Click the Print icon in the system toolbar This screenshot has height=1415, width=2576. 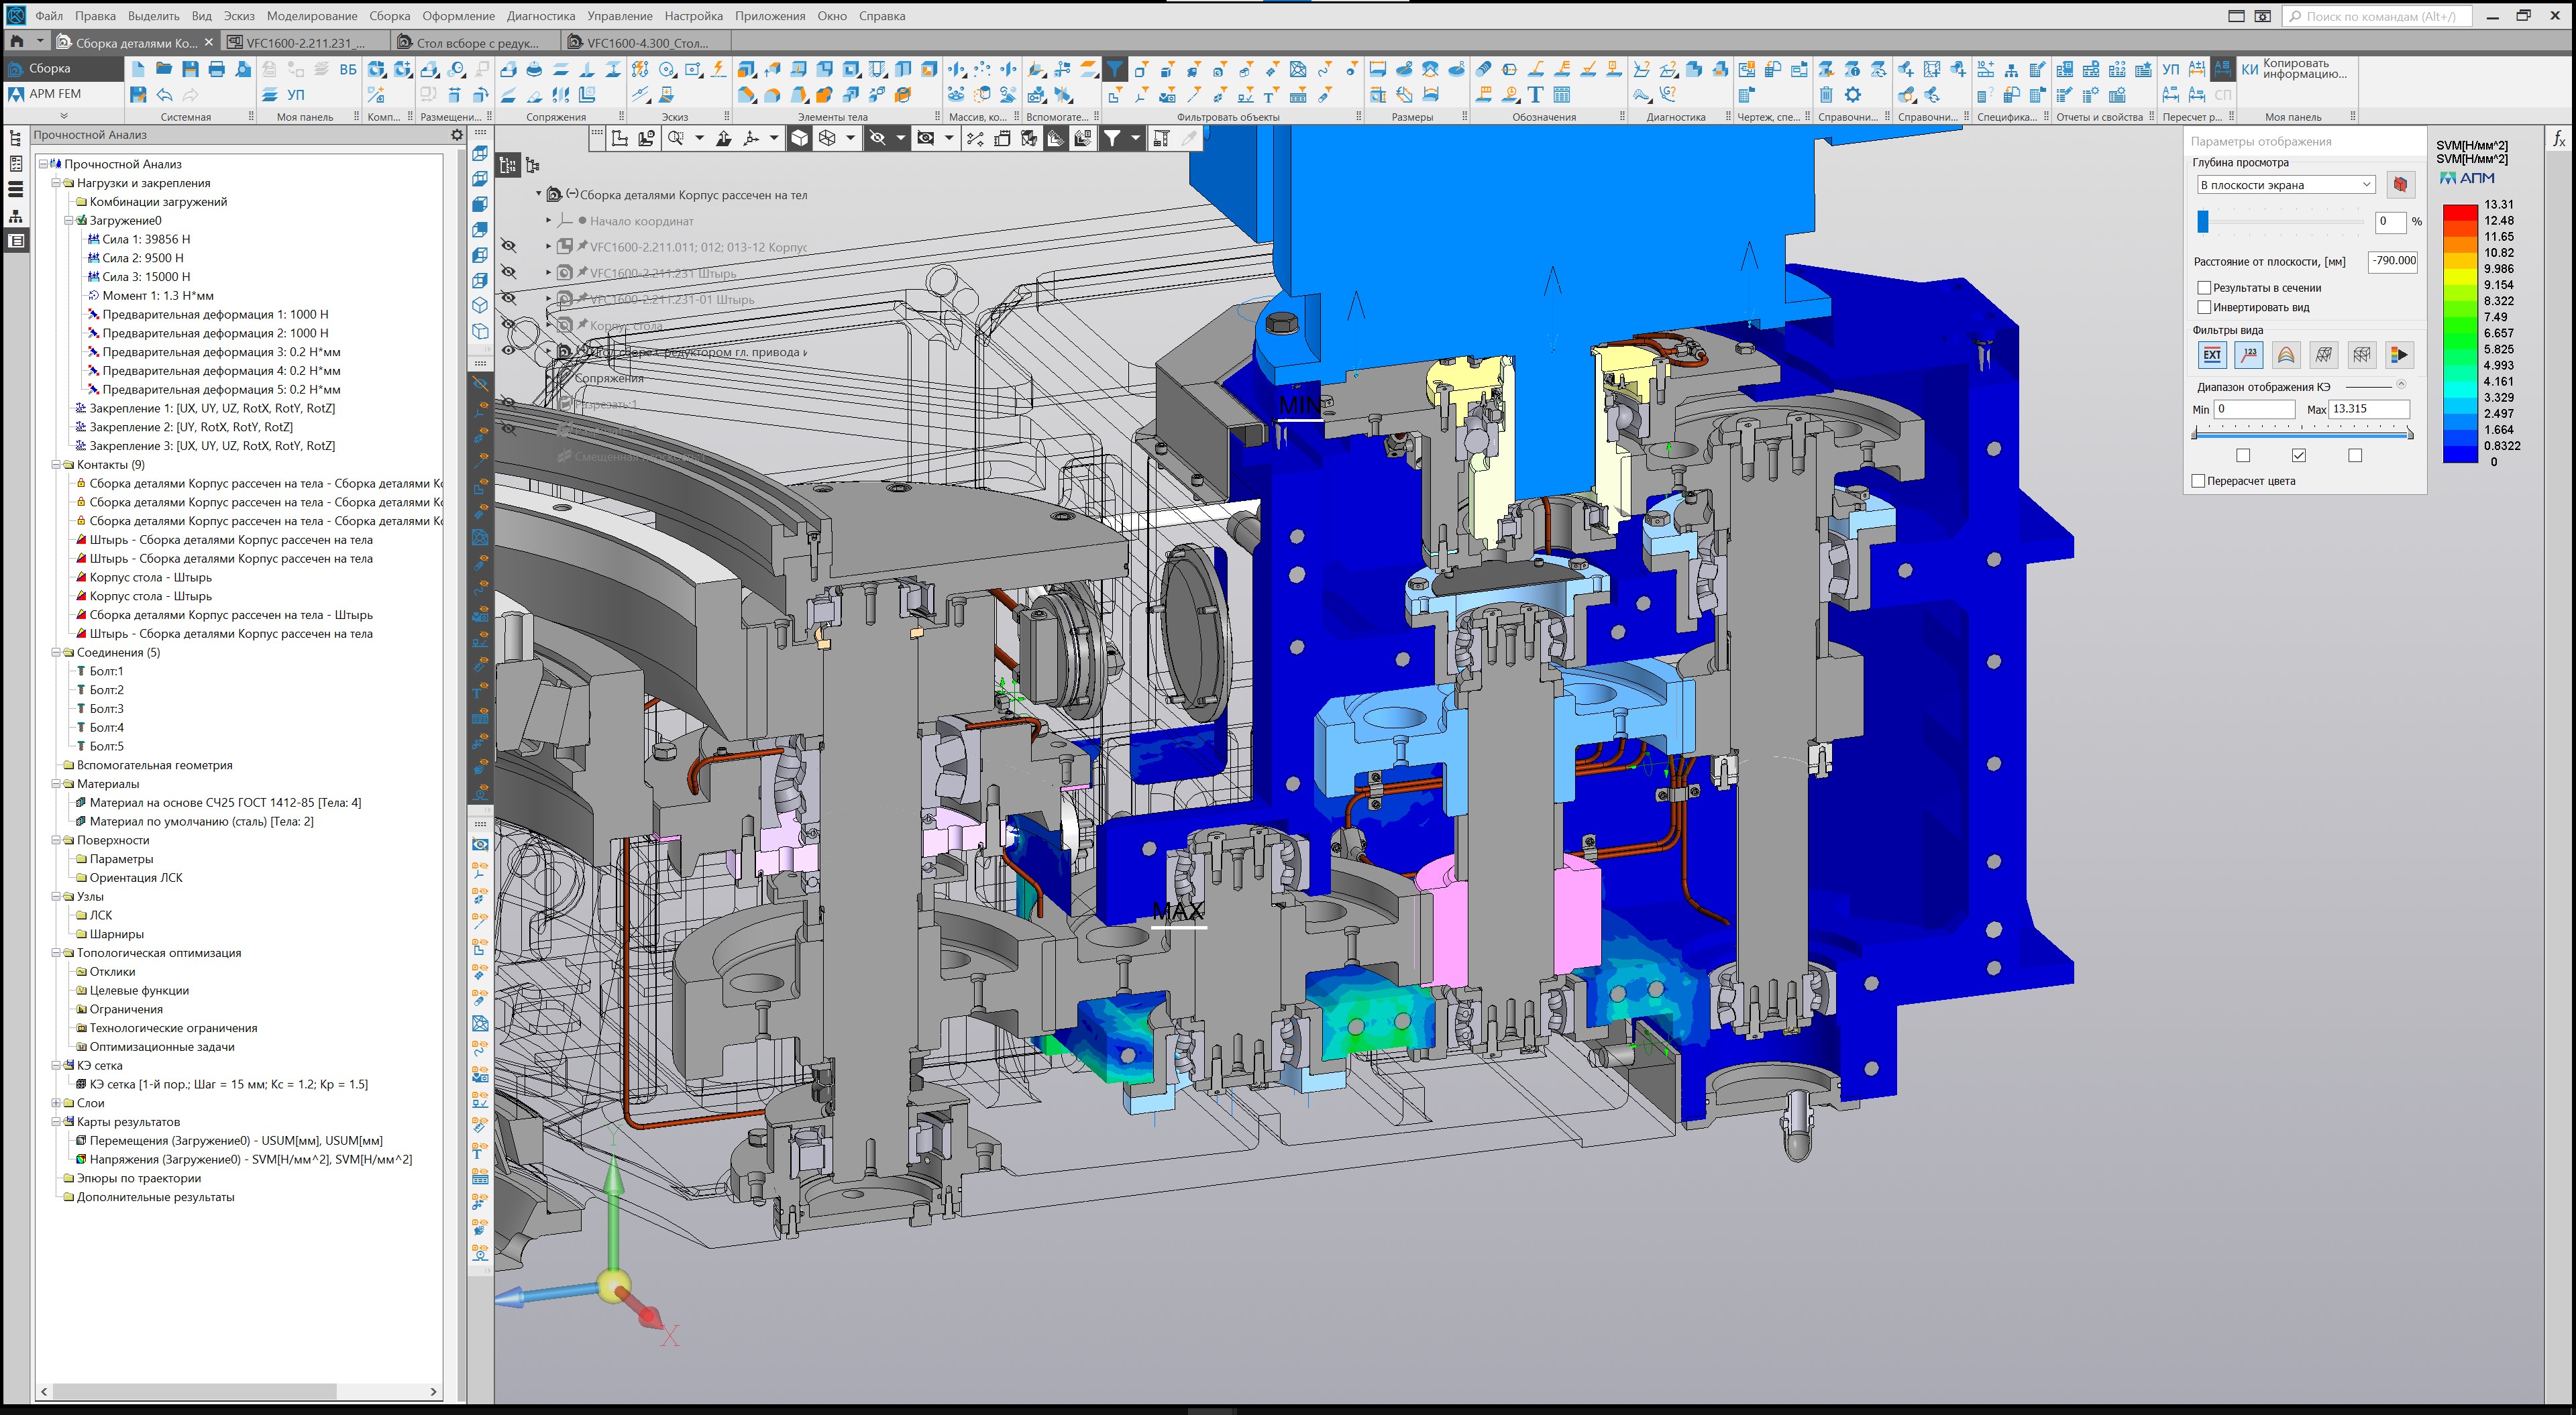[216, 69]
